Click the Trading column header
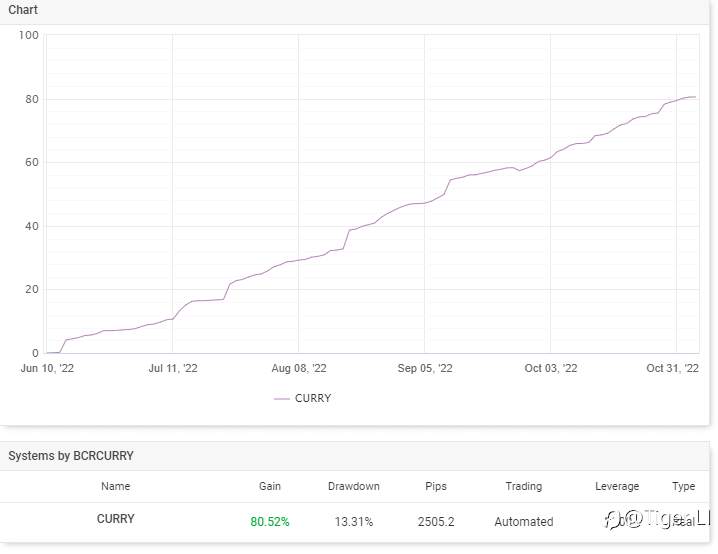The height and width of the screenshot is (554, 718). [x=523, y=486]
